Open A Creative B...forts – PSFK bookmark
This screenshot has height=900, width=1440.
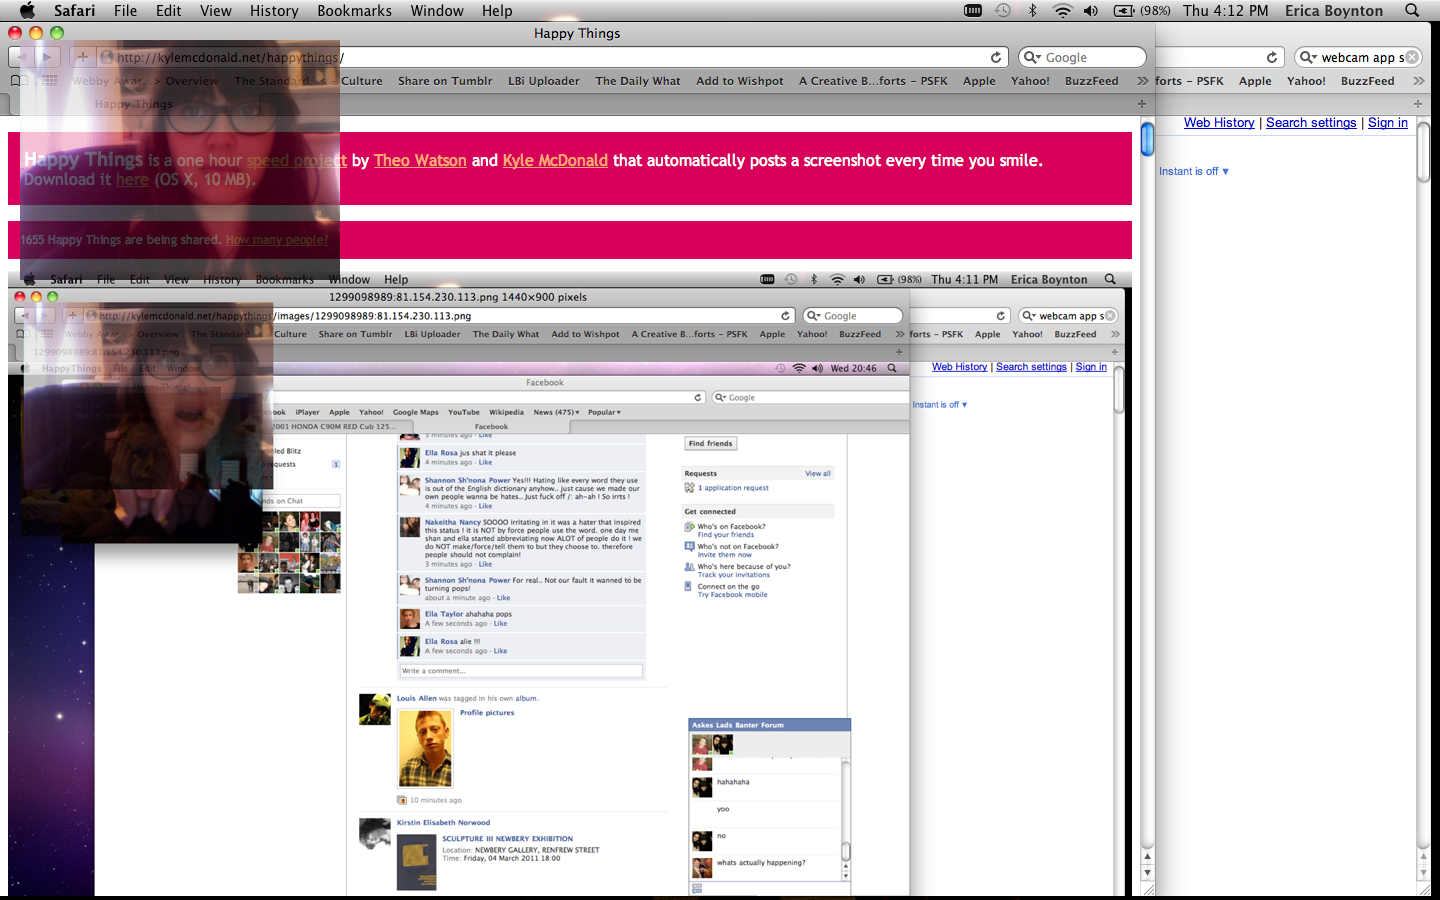[873, 81]
